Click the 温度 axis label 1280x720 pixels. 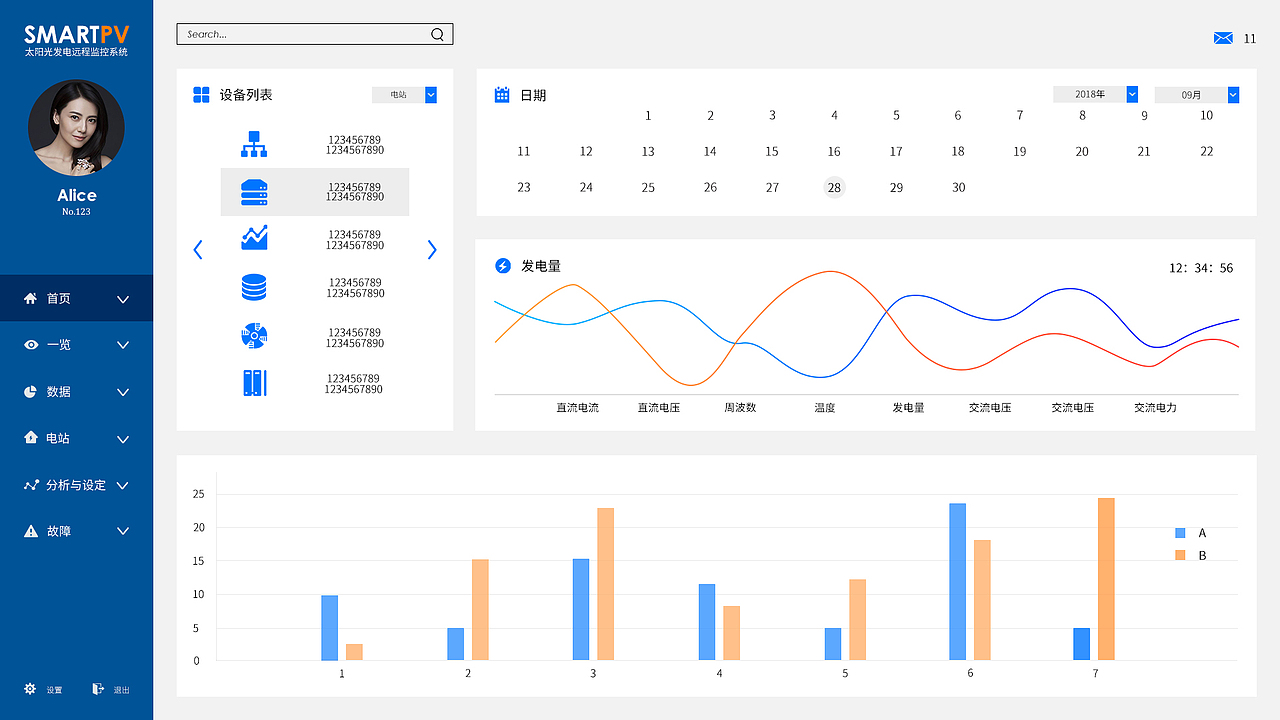point(824,408)
